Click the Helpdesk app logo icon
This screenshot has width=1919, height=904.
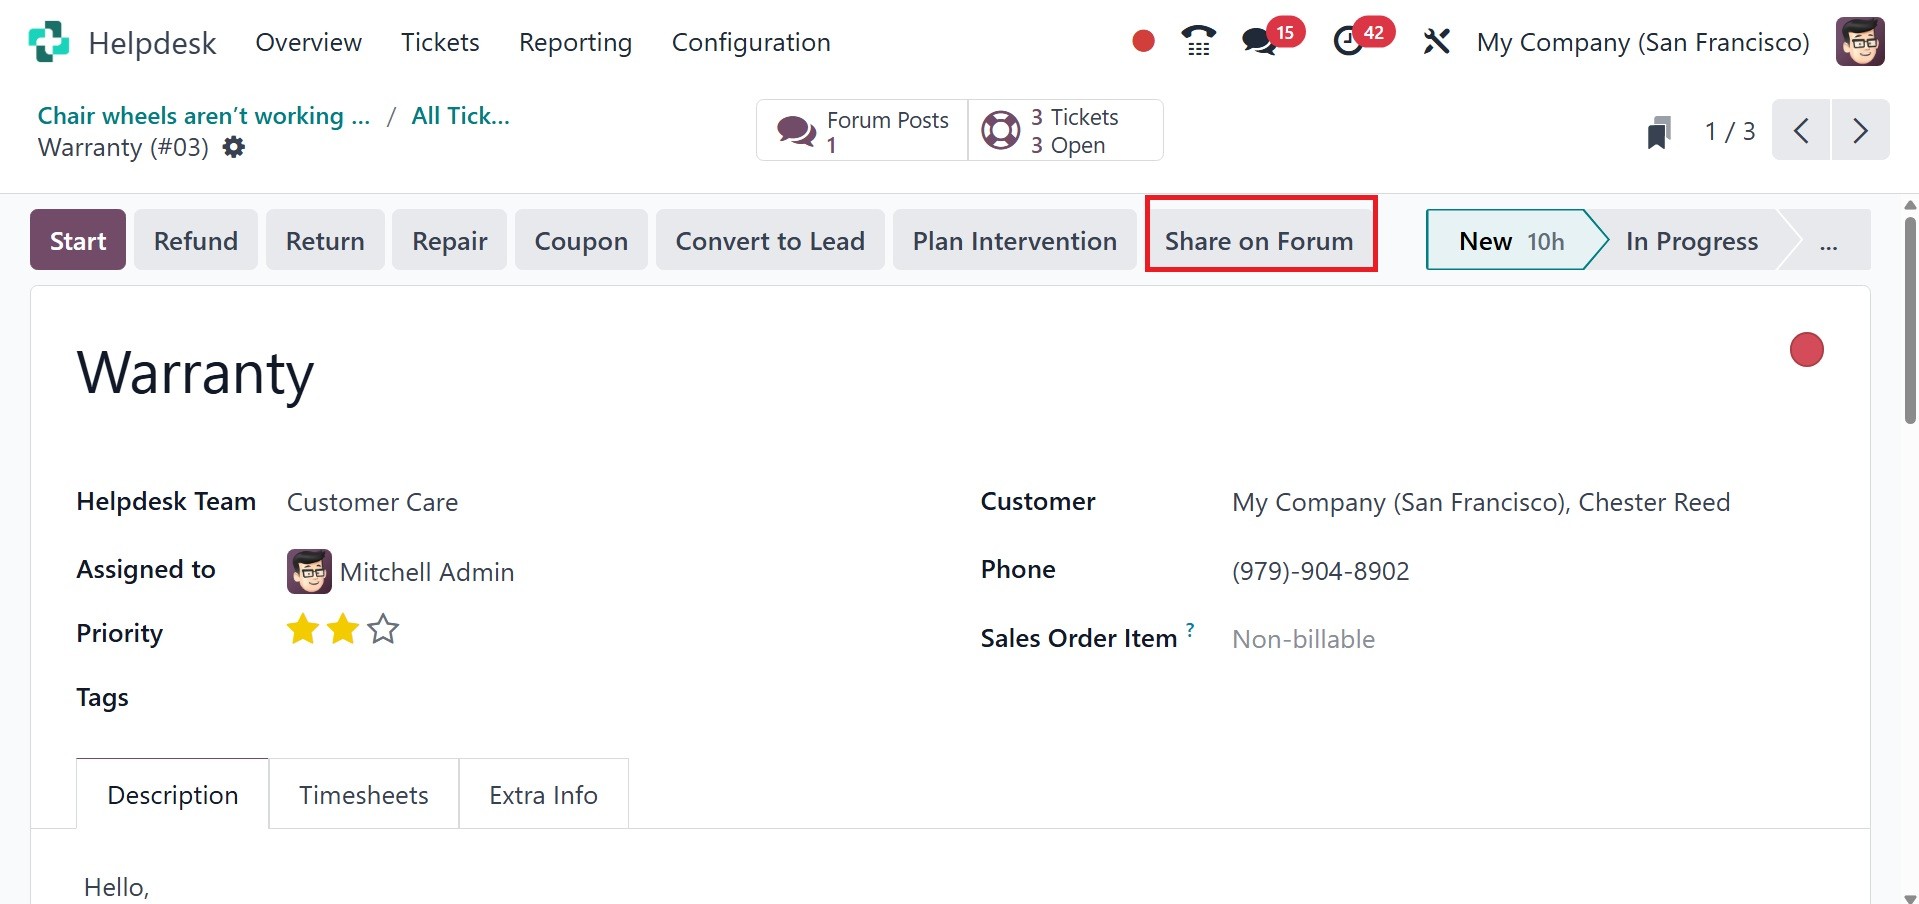[49, 42]
